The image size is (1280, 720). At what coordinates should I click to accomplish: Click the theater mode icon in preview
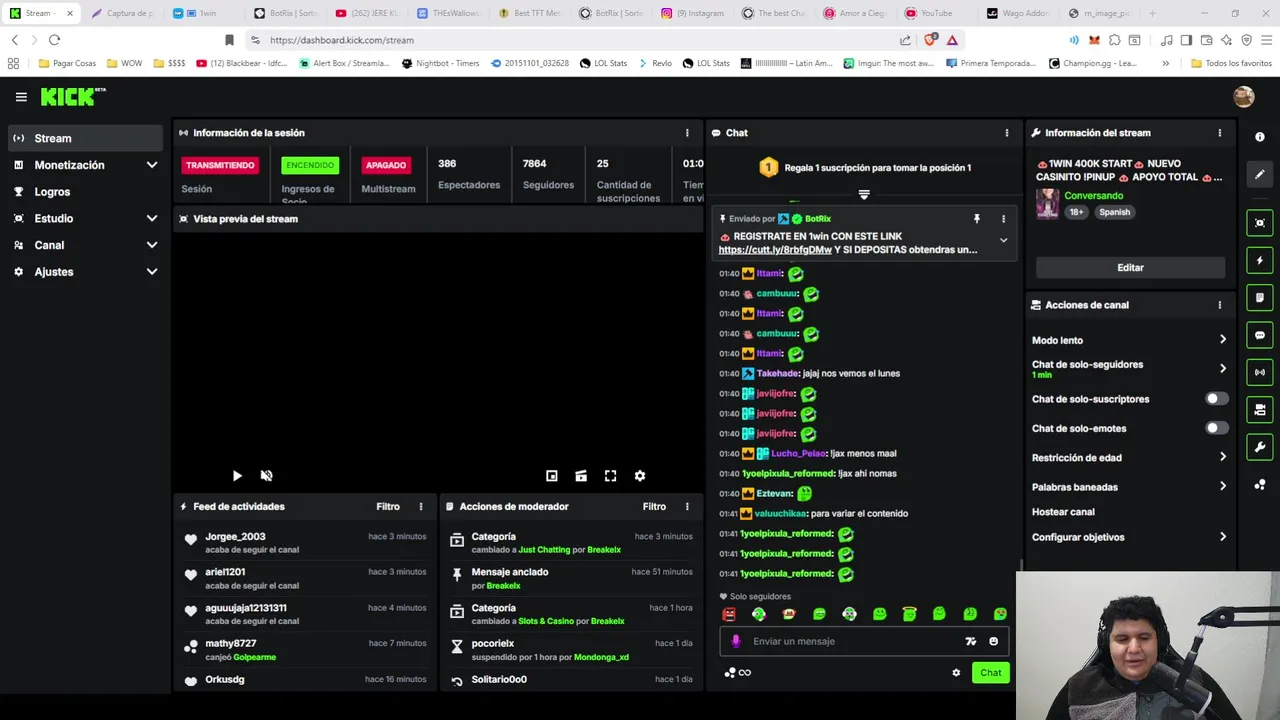tap(581, 476)
